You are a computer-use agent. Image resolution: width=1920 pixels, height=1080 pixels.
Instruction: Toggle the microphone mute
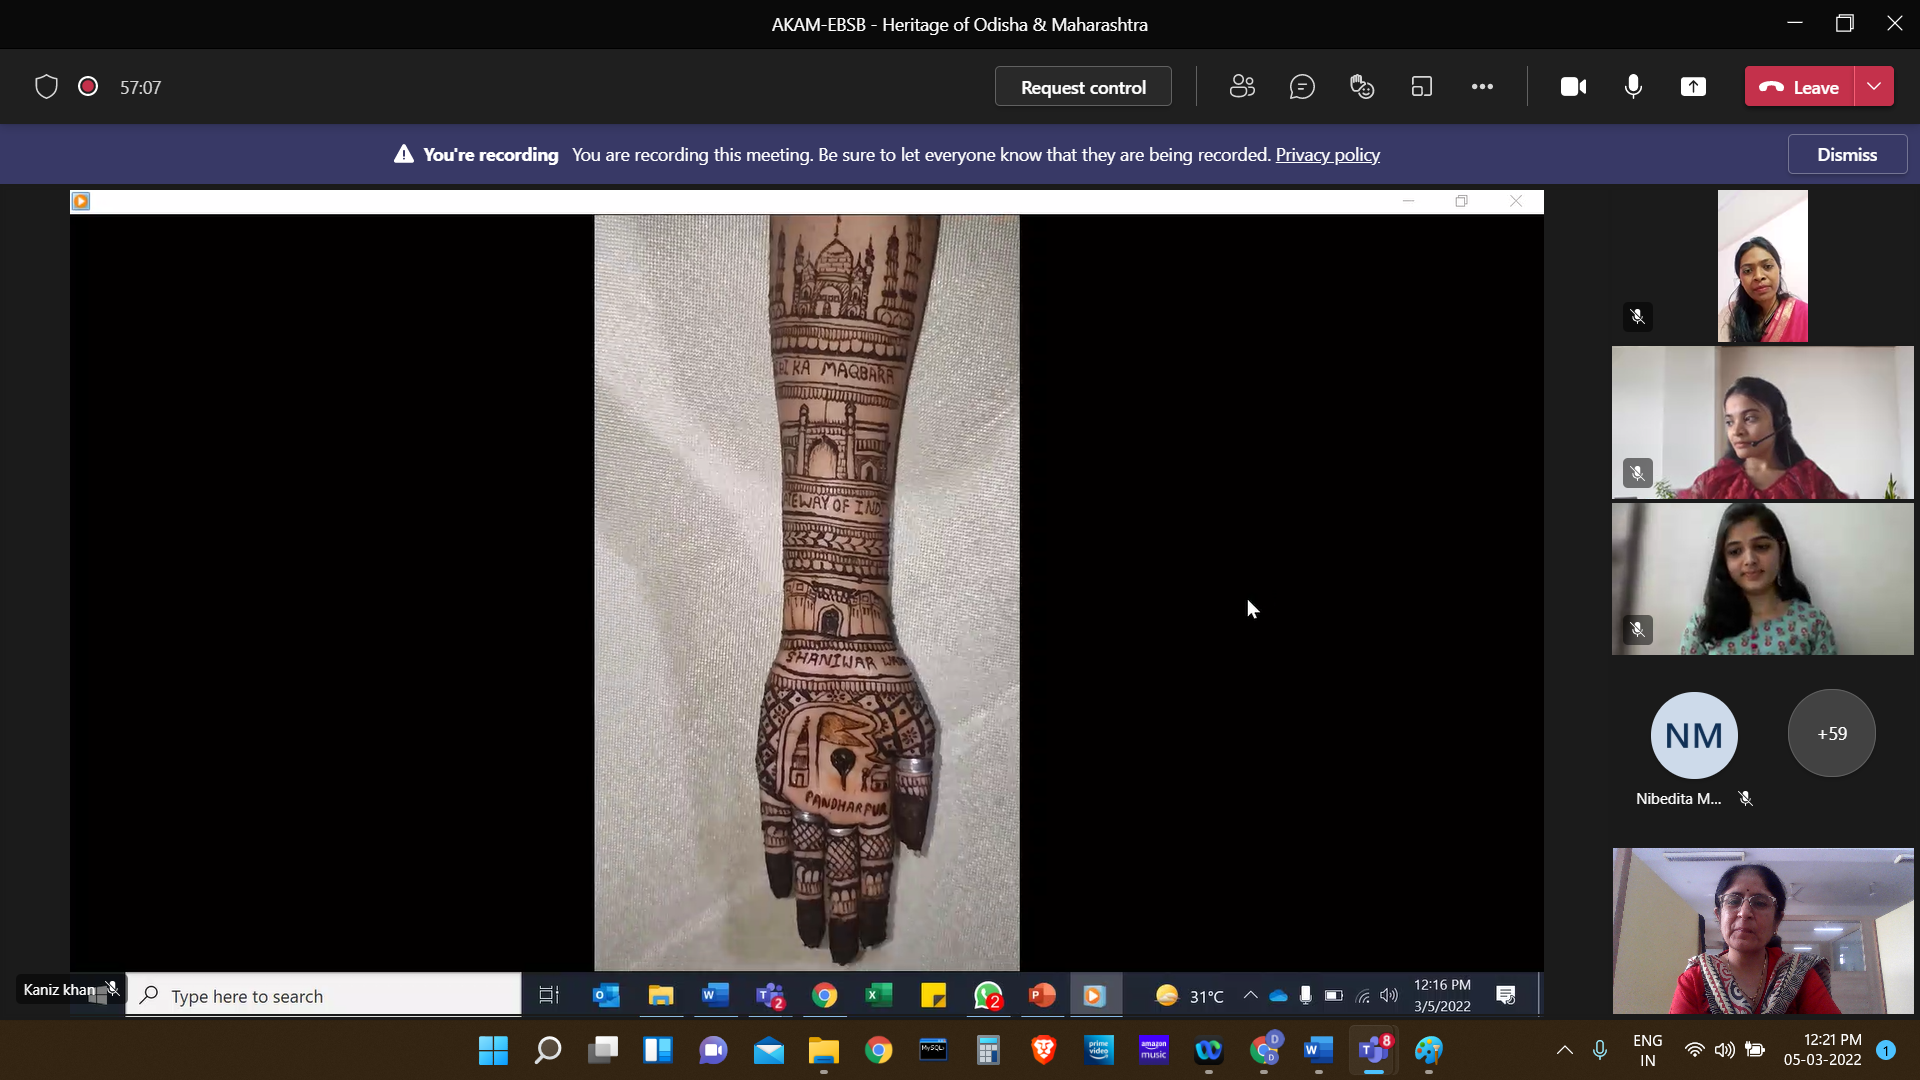[x=1633, y=87]
